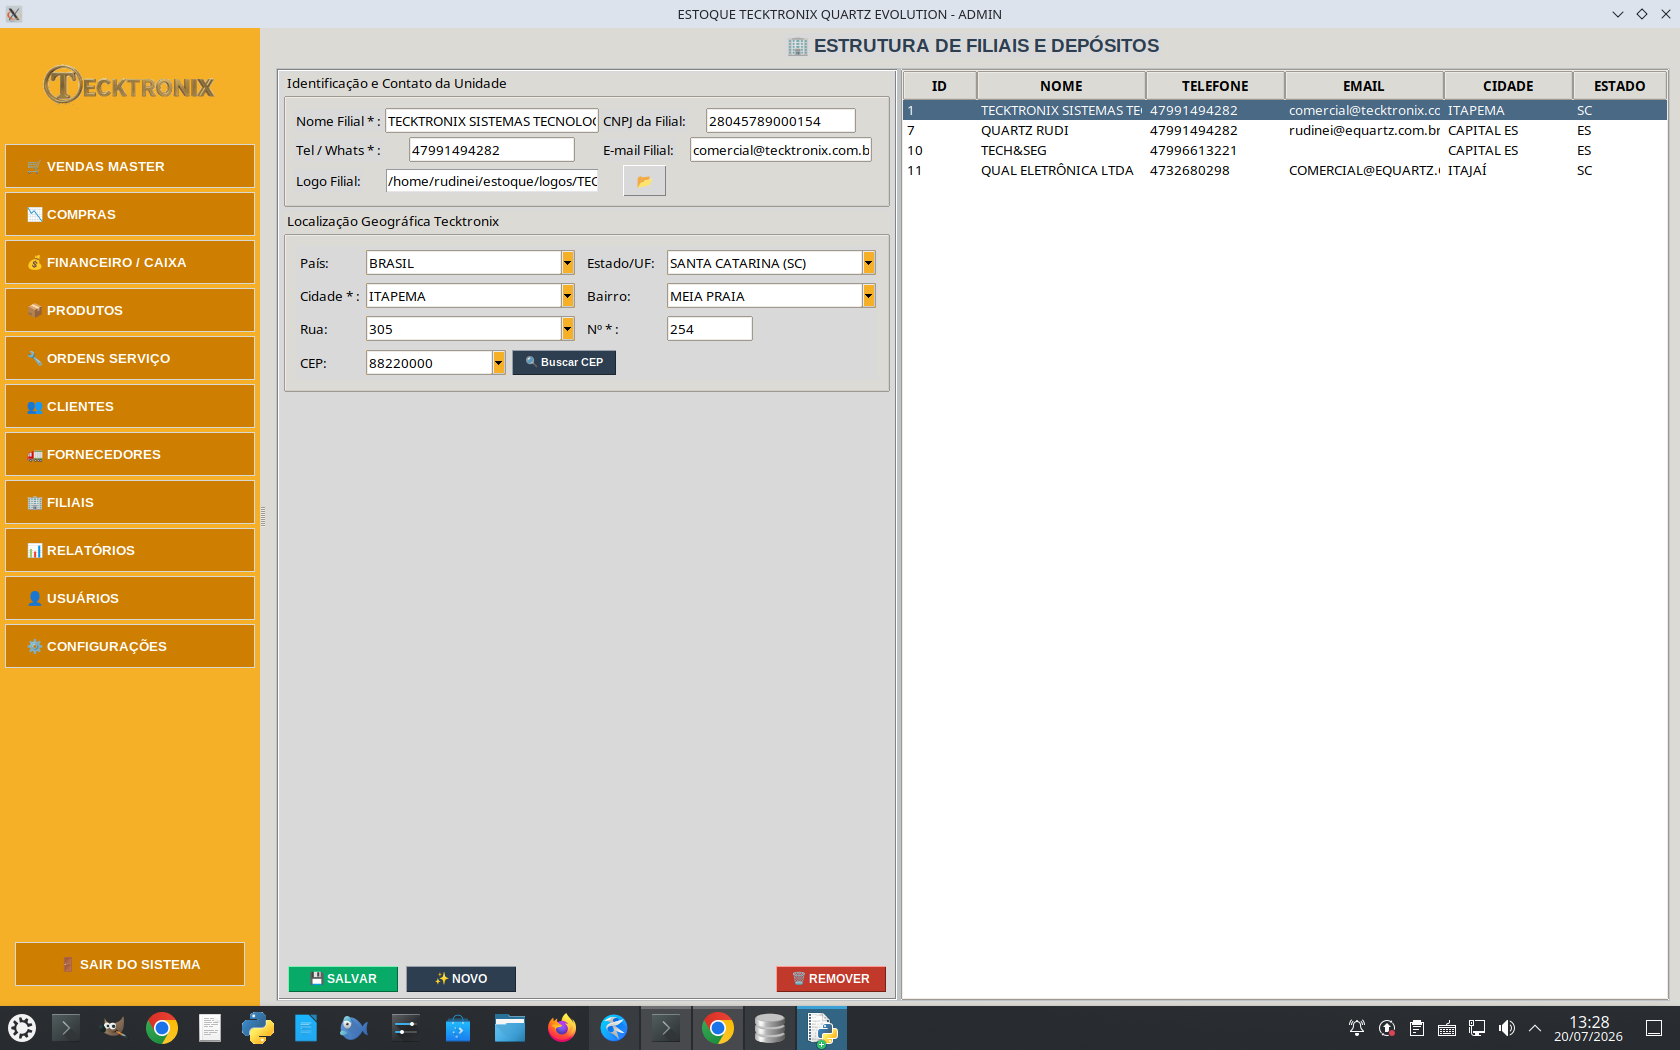Click the Buscar CEP button
Screen dimensions: 1680x1050
564,362
